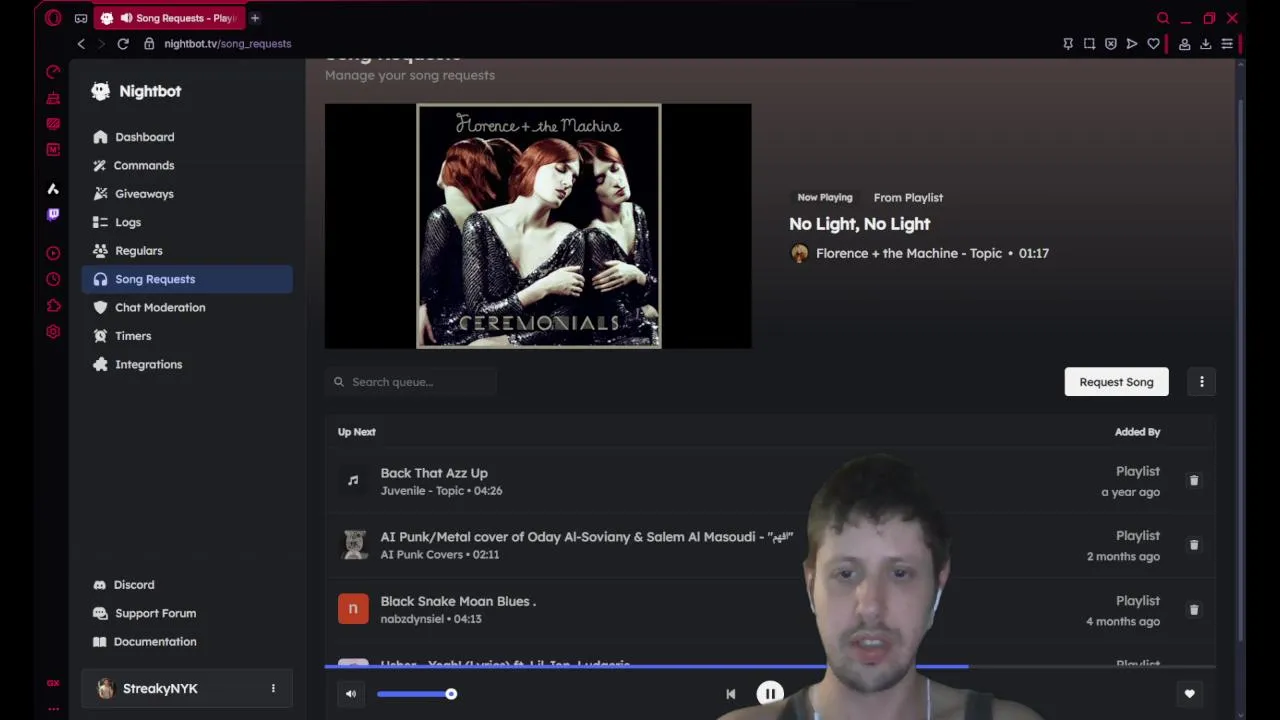This screenshot has width=1280, height=720.
Task: Click the Black Snake Moan Blues title
Action: pos(458,601)
